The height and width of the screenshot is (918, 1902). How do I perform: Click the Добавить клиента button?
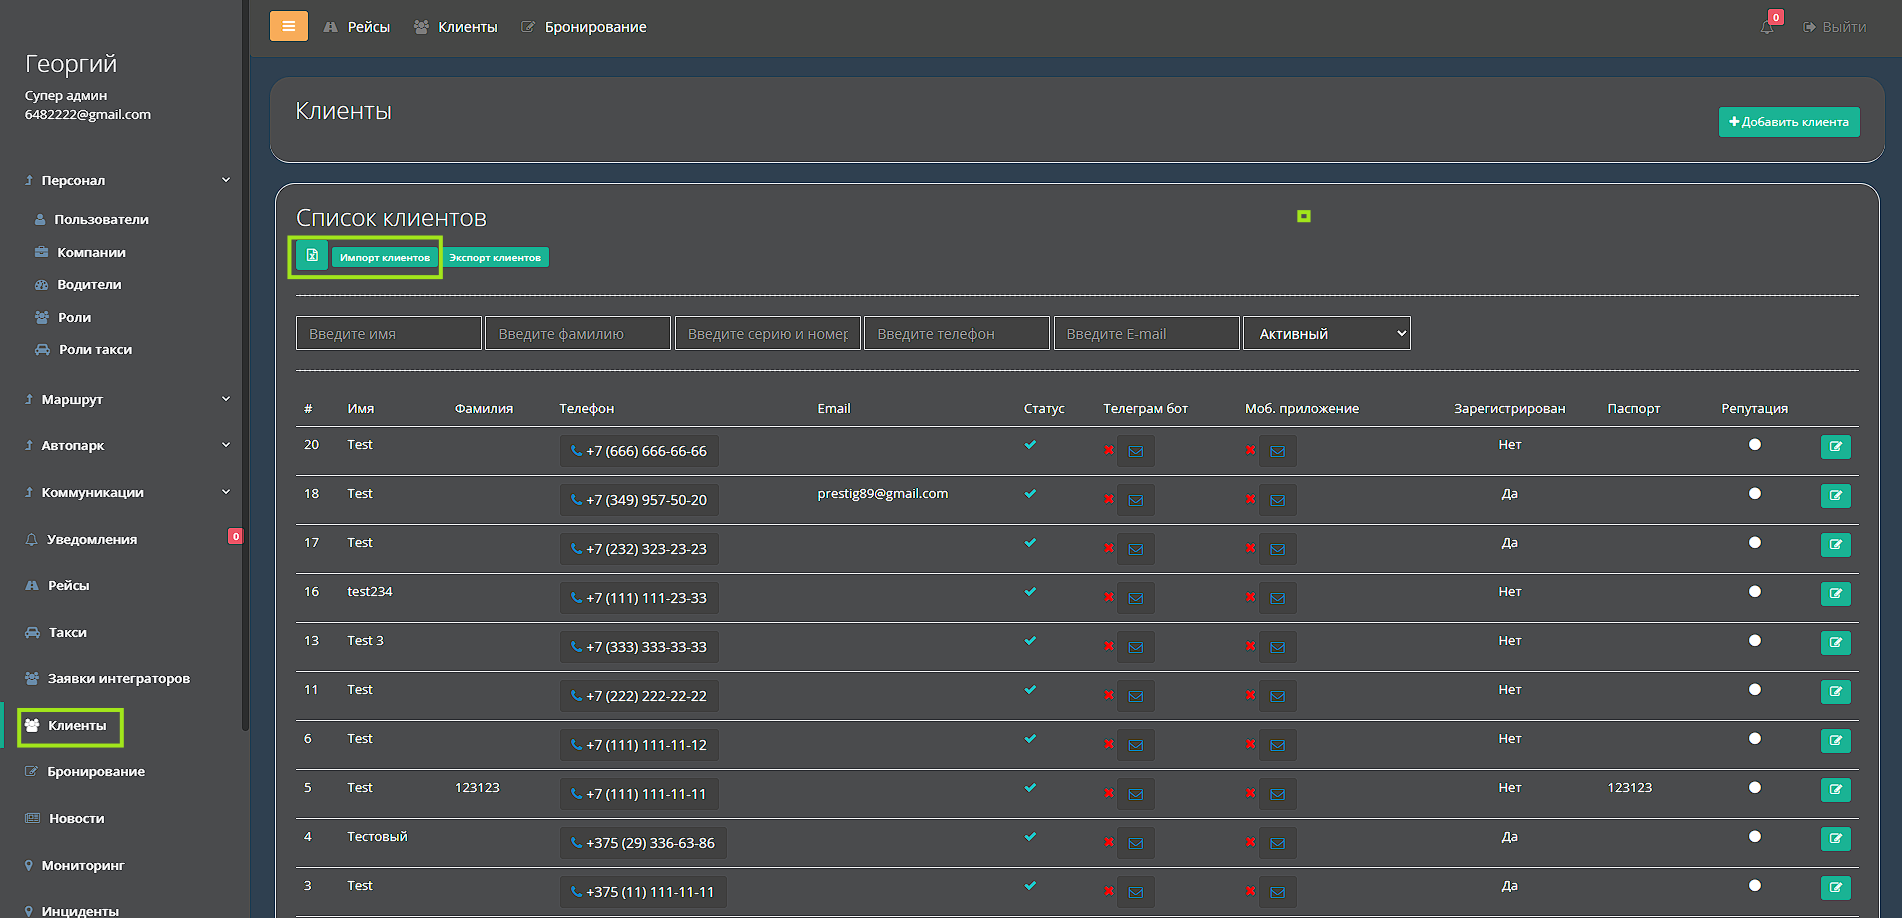[1788, 122]
